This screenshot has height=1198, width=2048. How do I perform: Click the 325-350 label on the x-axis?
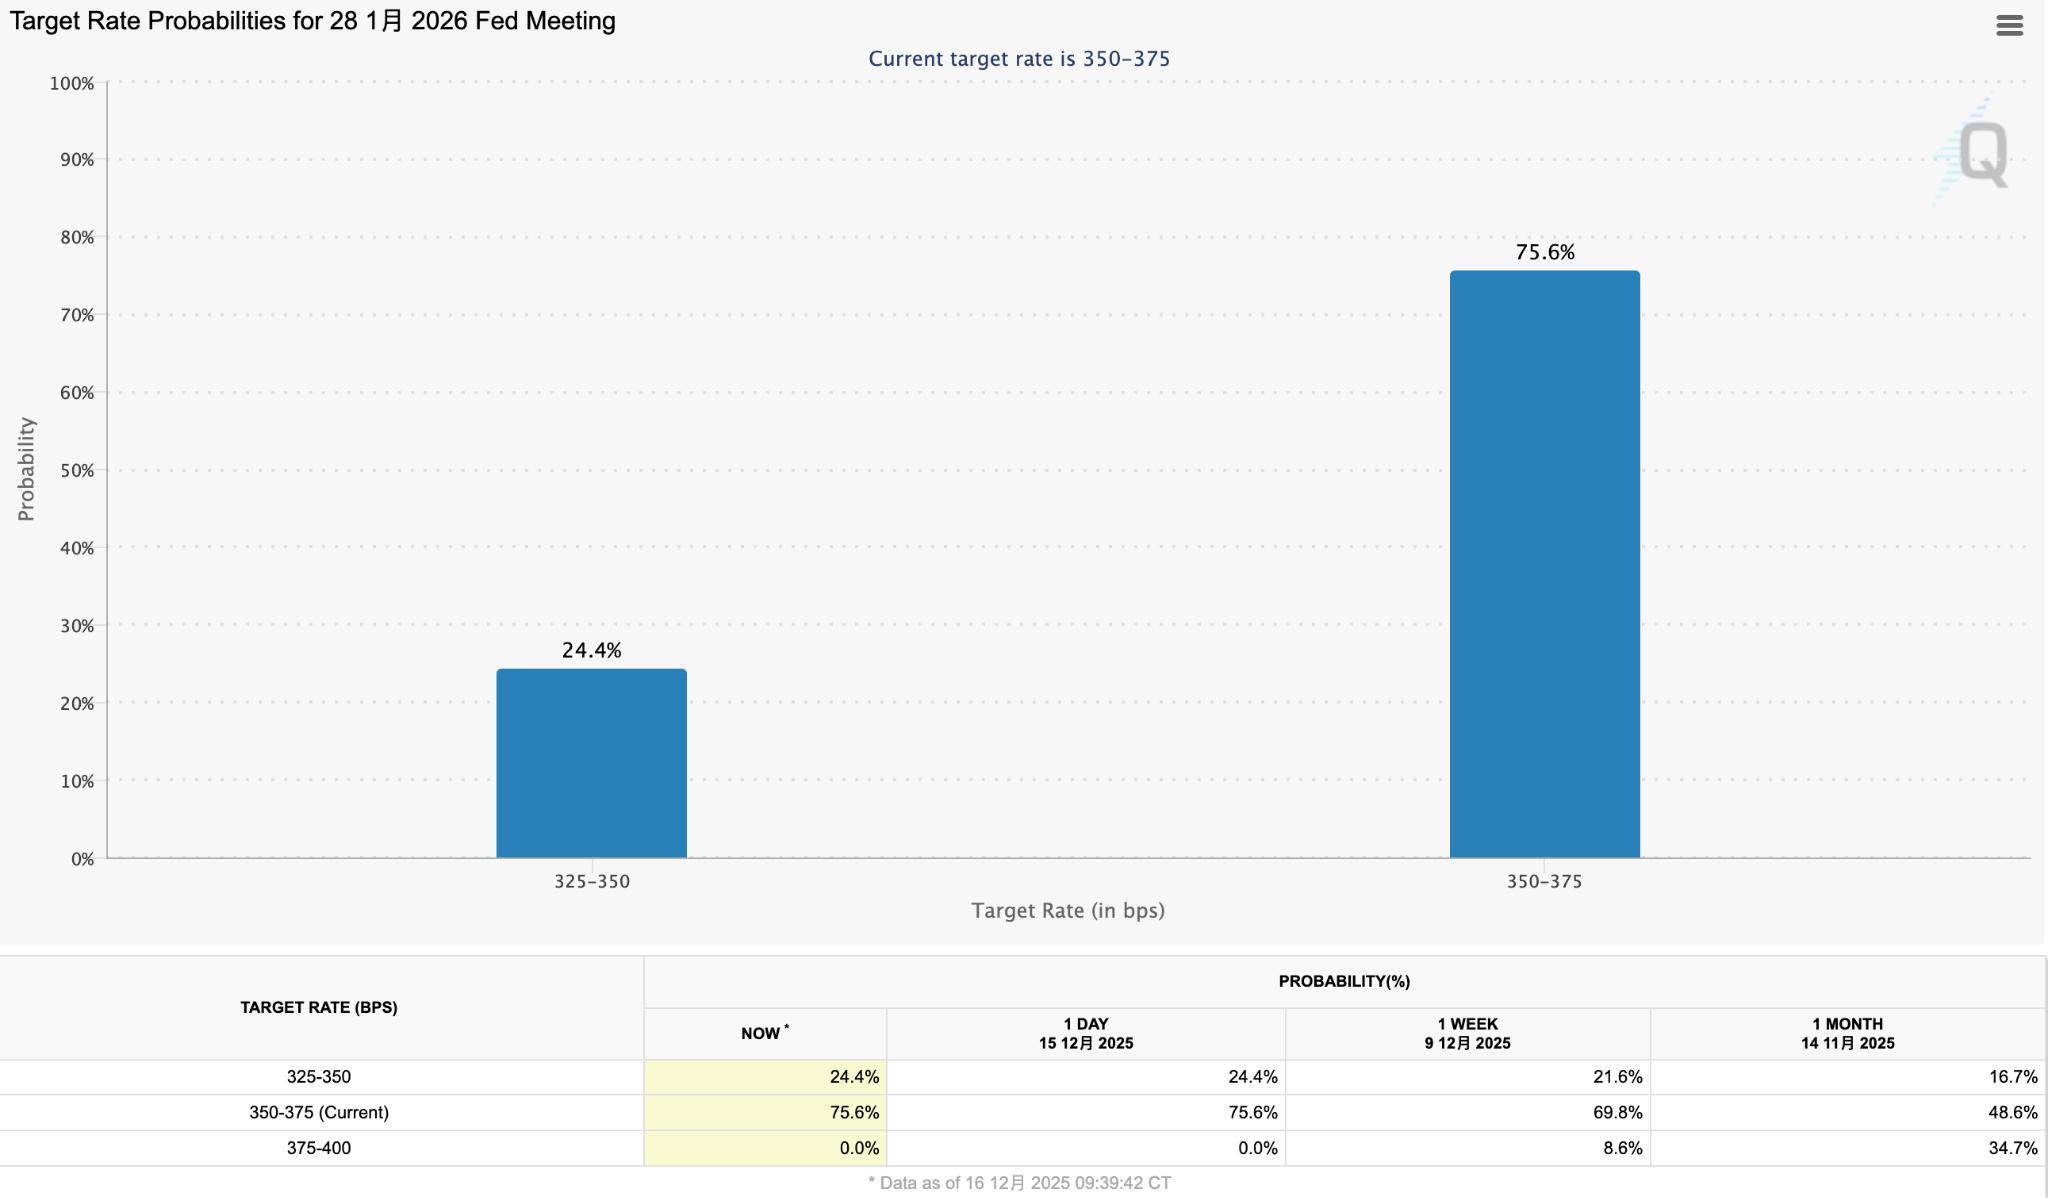(x=591, y=882)
